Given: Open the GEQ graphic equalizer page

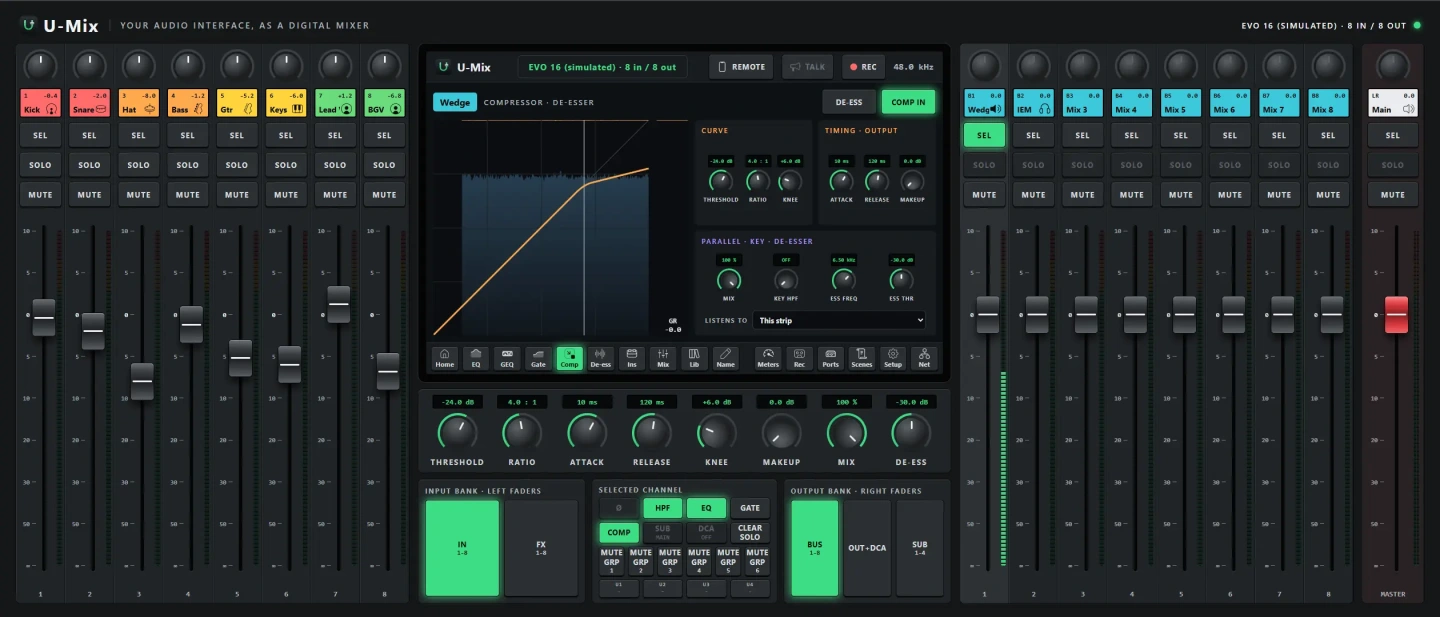Looking at the screenshot, I should [x=507, y=358].
